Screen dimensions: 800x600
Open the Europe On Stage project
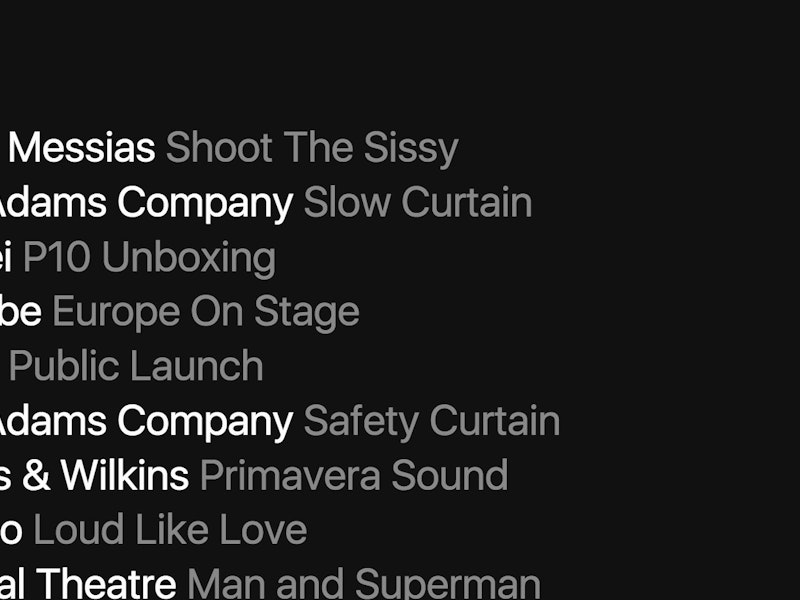click(205, 312)
